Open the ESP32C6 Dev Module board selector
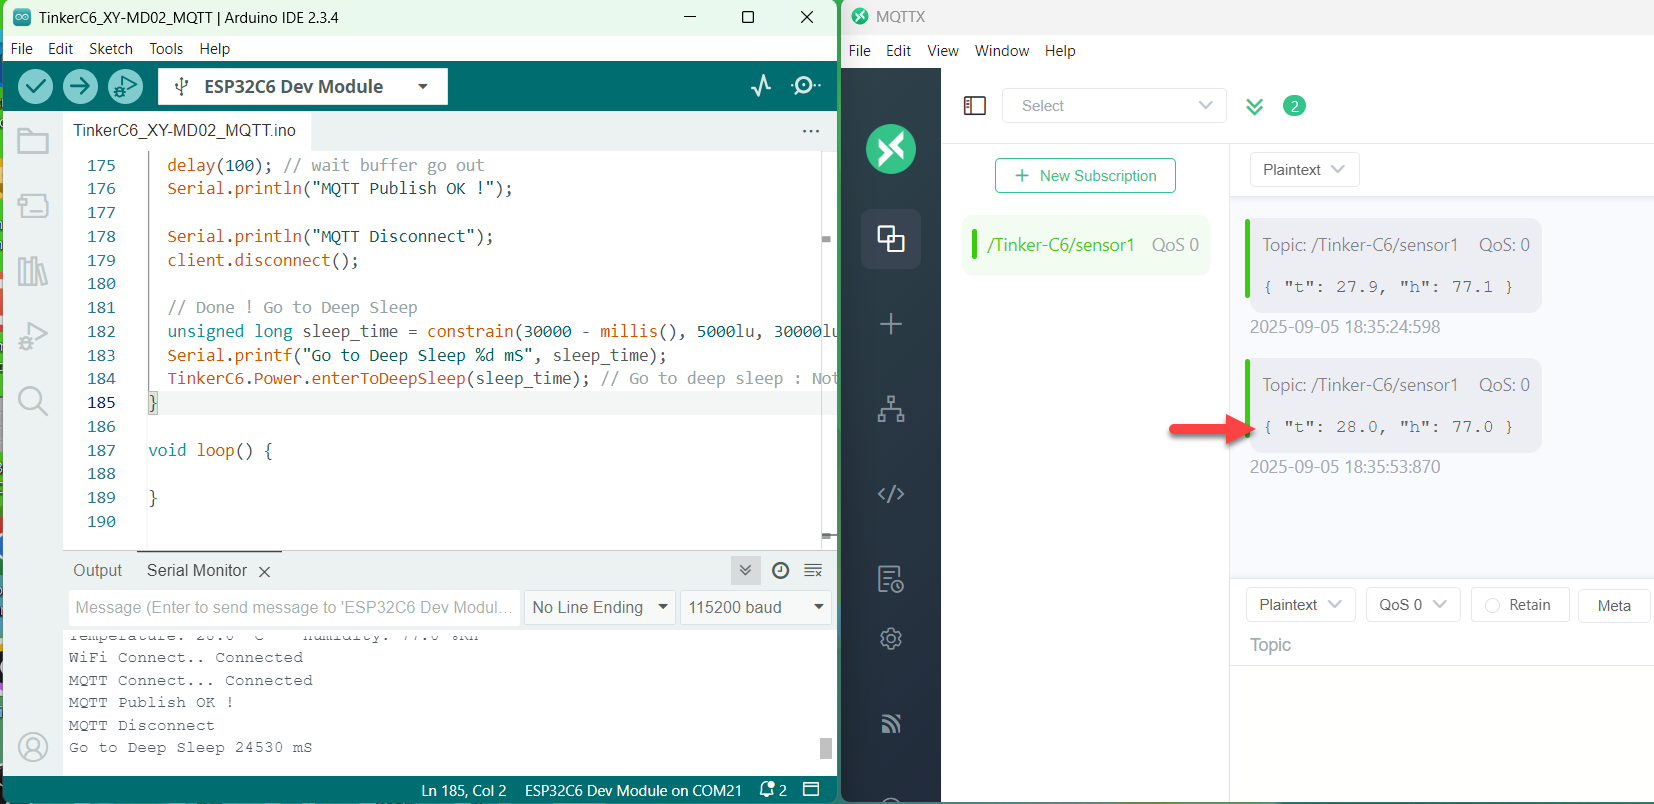This screenshot has width=1654, height=804. coord(303,87)
